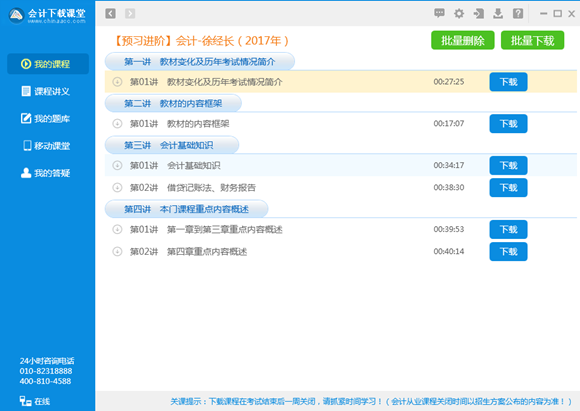
Task: Download 第四章重点内容概述 lesson
Action: tap(508, 252)
